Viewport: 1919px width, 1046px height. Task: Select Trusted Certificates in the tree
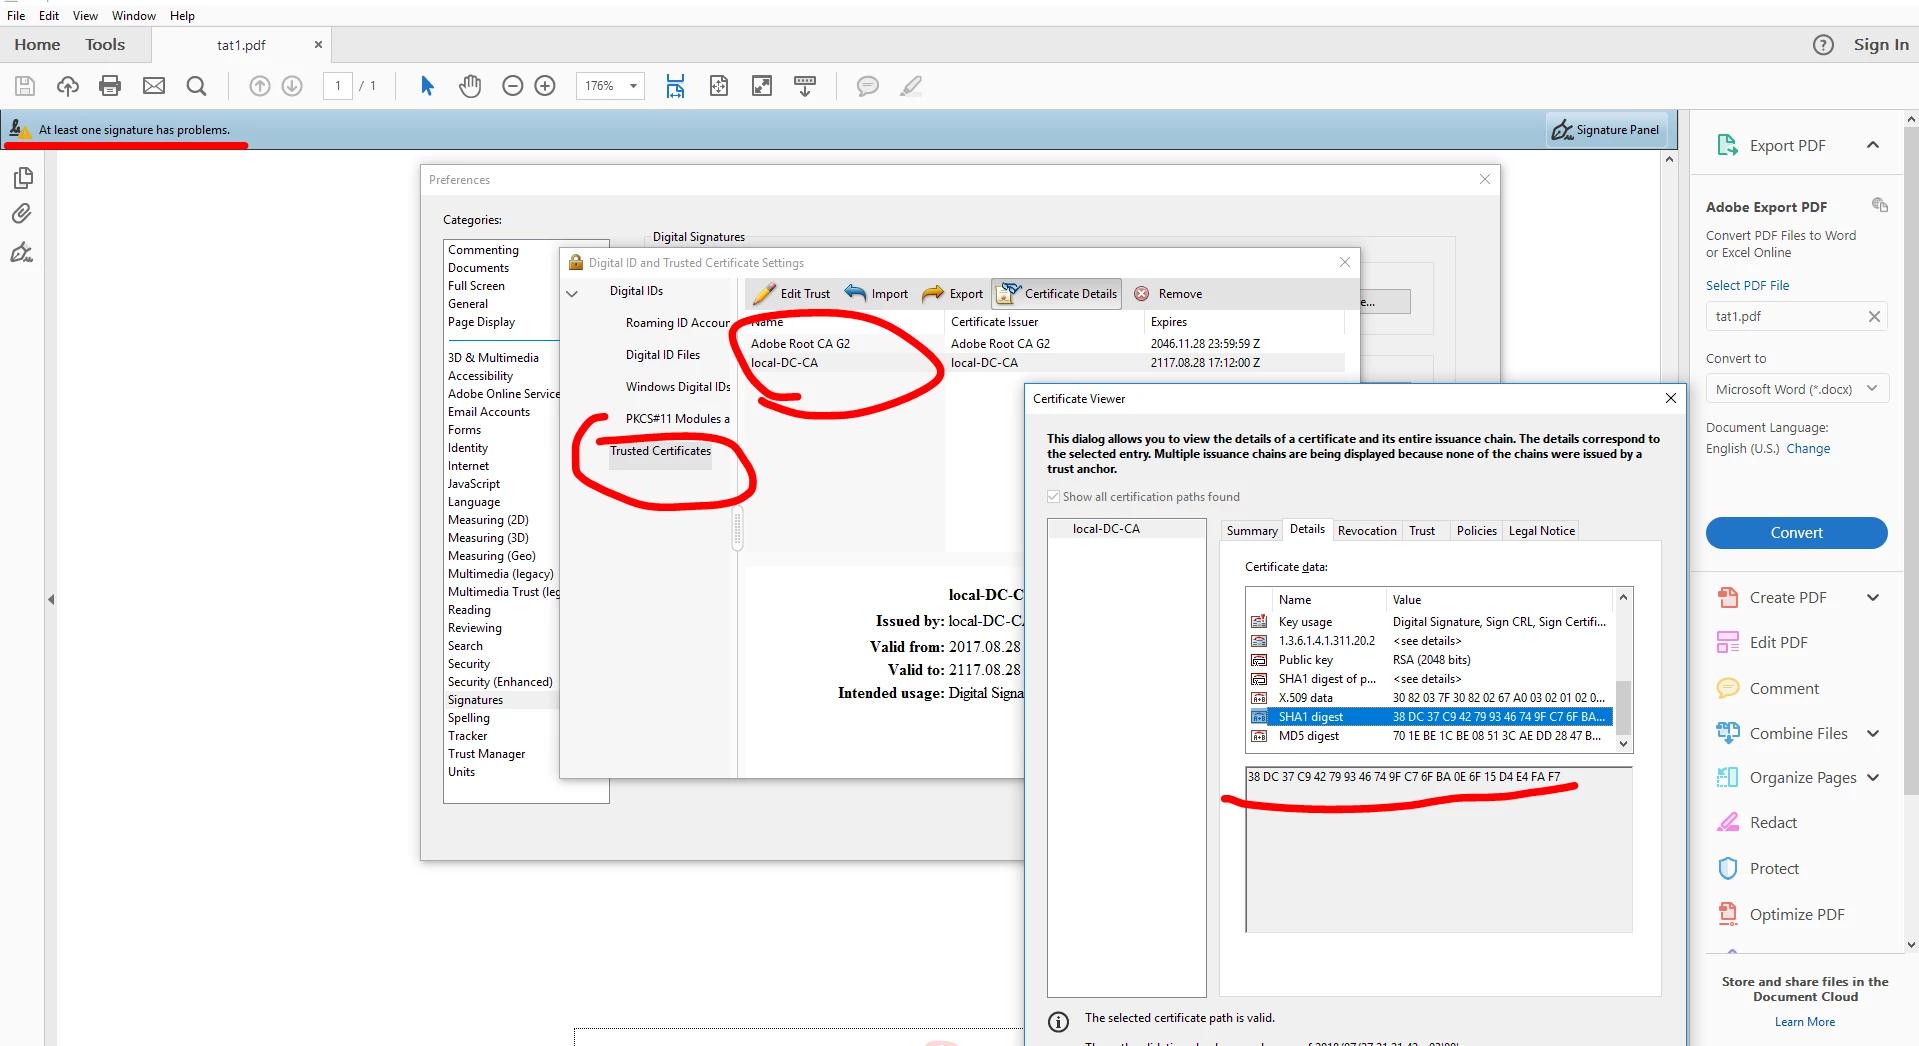point(661,451)
